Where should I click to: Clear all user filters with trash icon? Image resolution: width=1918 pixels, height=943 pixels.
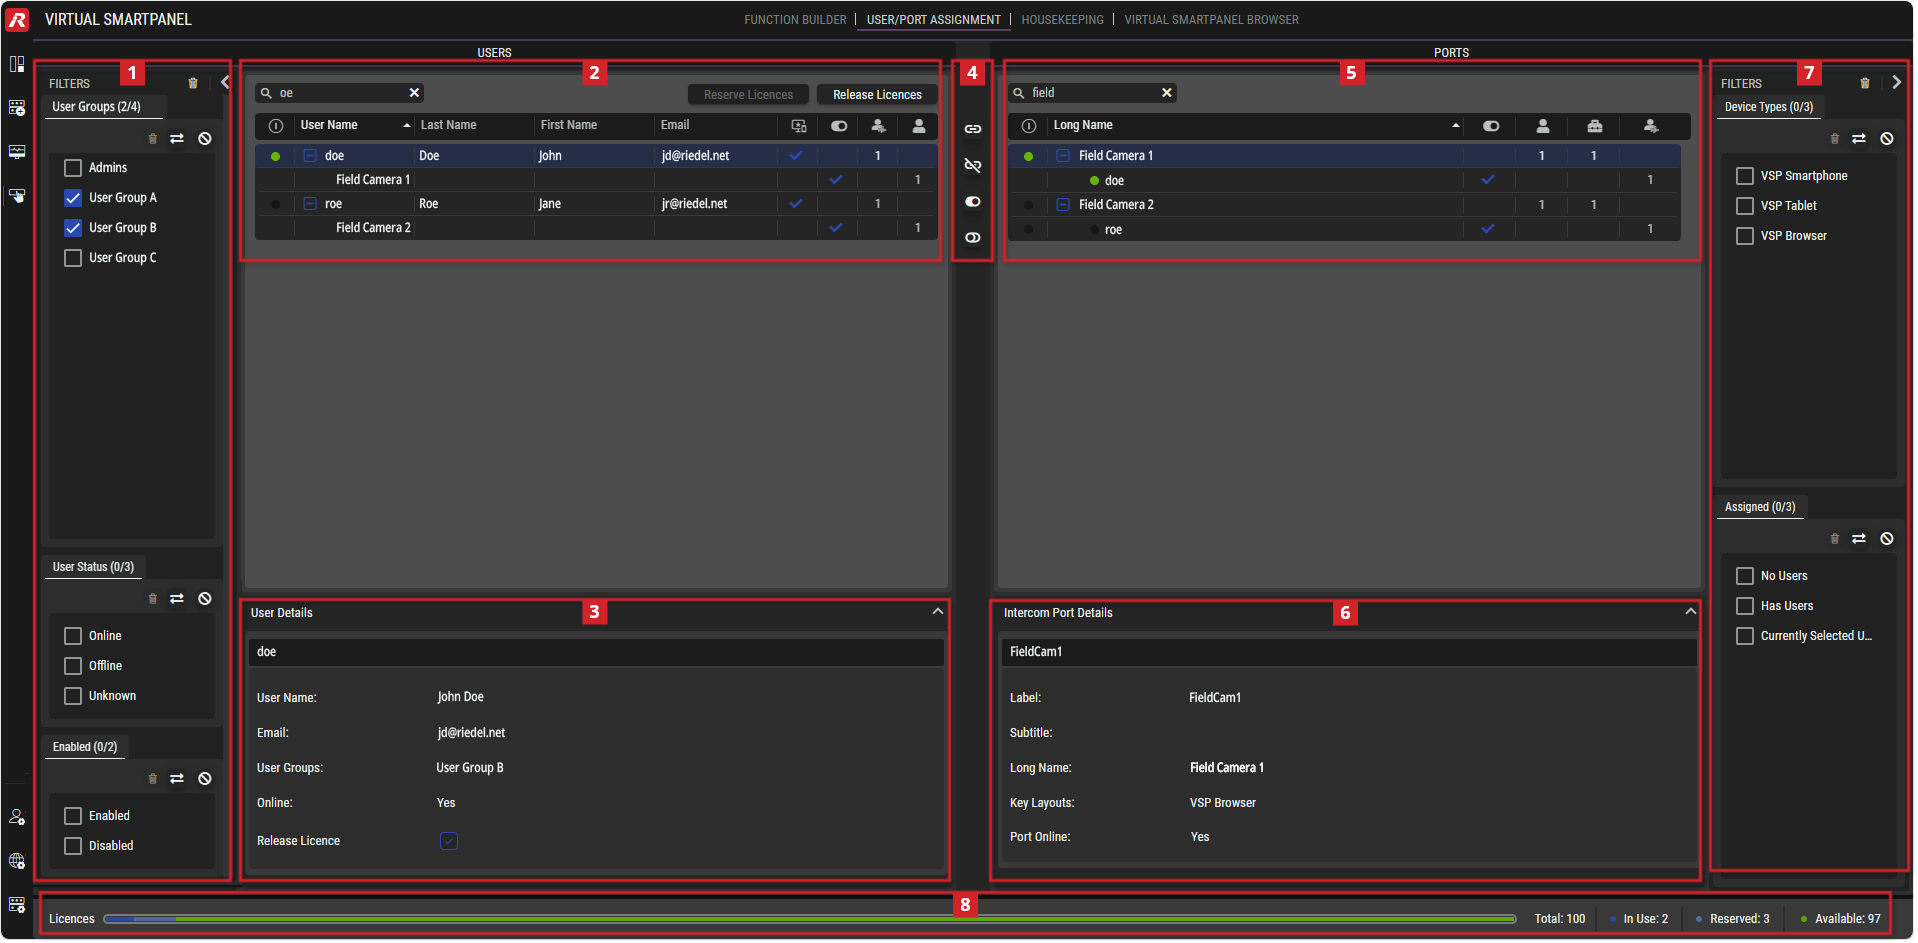click(193, 83)
